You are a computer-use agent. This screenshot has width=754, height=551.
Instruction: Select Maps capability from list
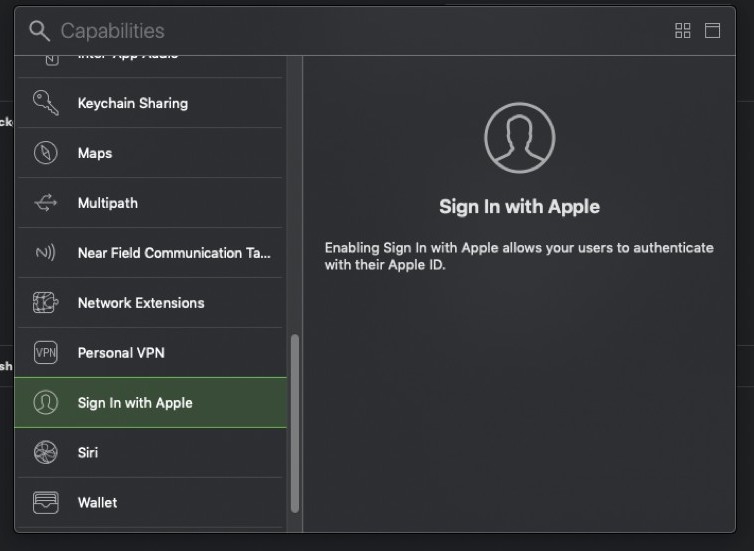95,153
